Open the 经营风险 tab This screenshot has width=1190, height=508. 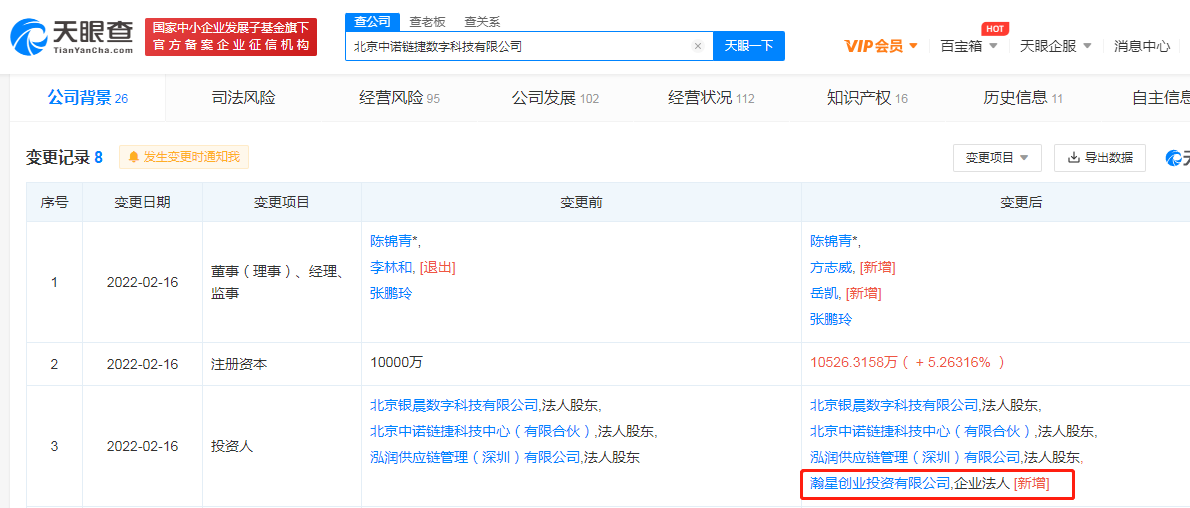click(x=399, y=98)
